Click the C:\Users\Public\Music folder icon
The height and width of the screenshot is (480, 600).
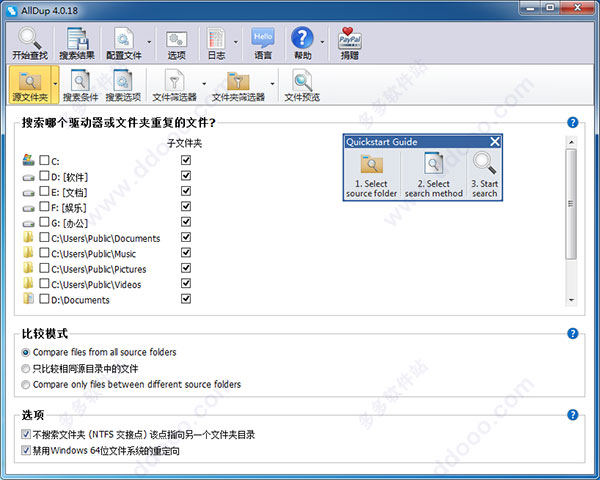(x=28, y=252)
